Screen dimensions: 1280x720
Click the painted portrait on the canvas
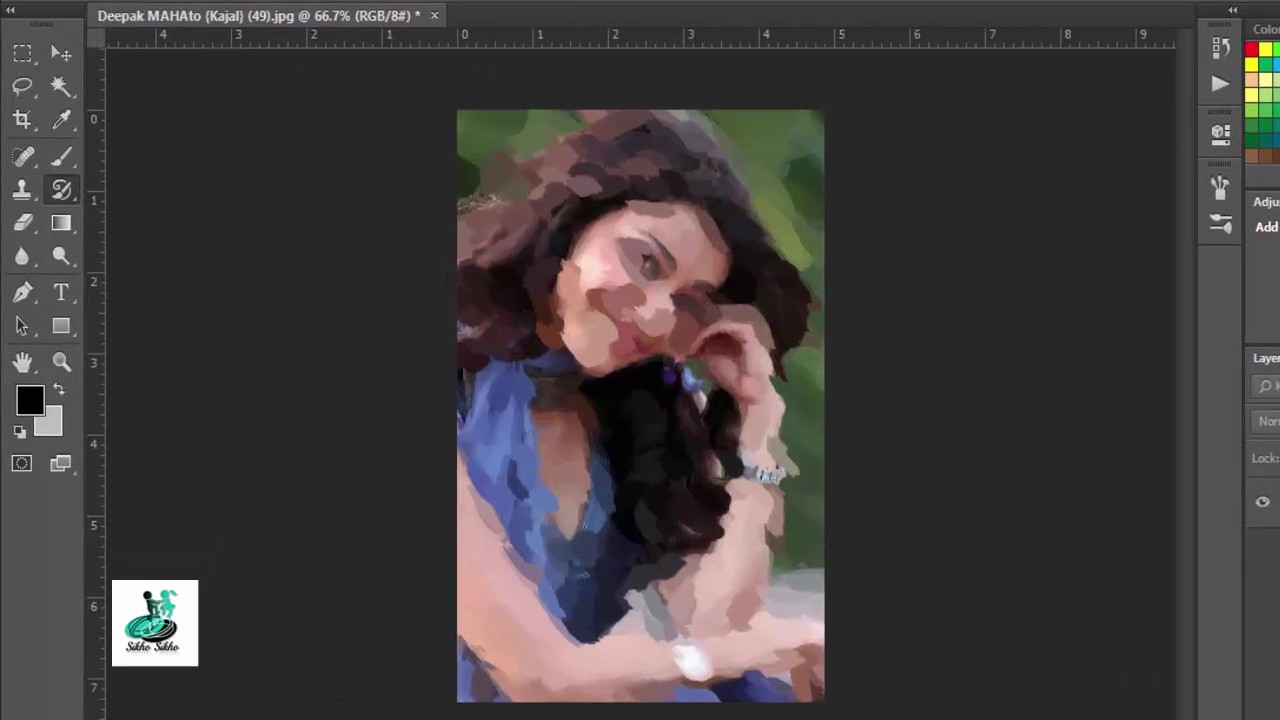pyautogui.click(x=640, y=406)
